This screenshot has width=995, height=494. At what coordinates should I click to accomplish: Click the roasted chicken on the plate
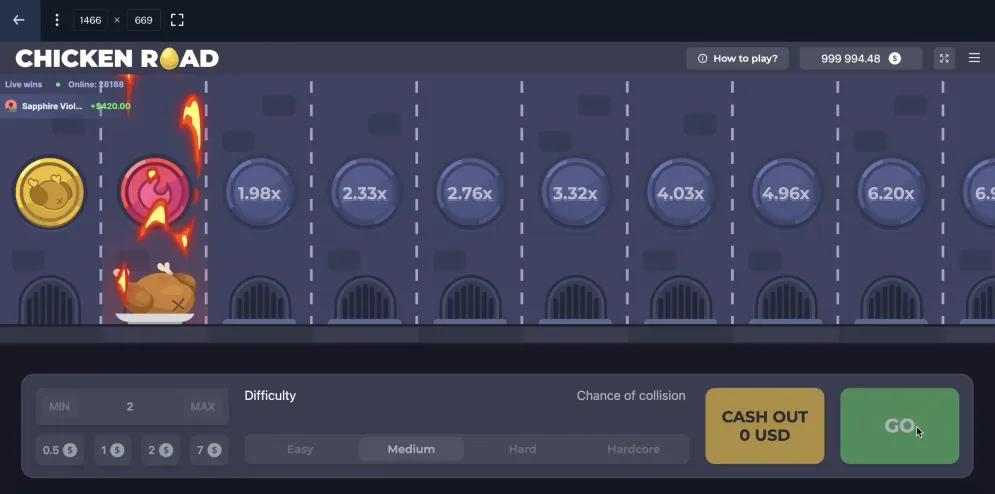156,294
